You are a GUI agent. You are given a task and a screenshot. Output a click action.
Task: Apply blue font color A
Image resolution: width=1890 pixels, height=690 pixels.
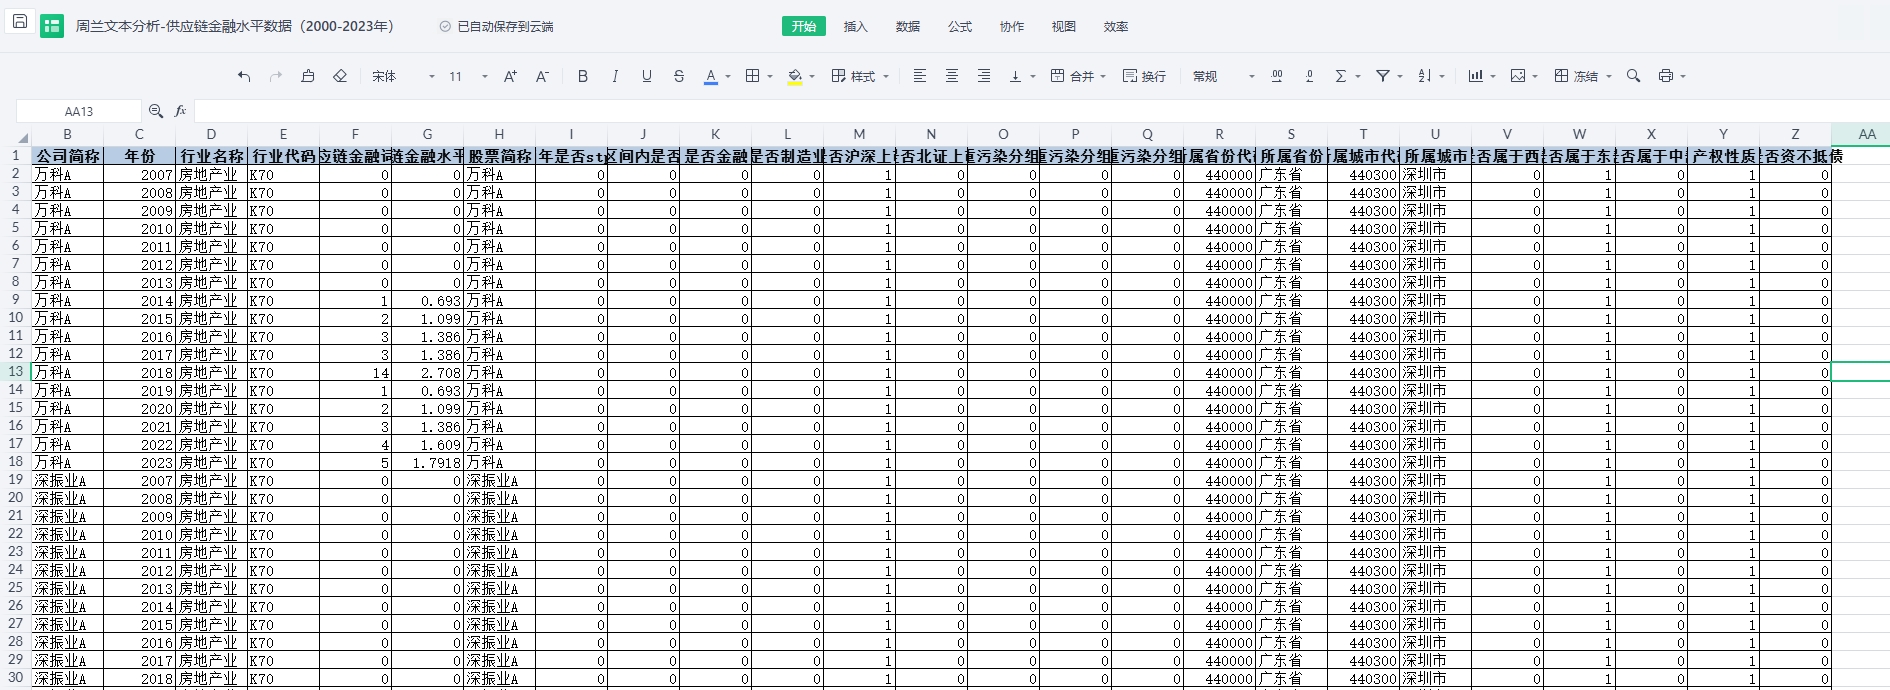click(711, 76)
